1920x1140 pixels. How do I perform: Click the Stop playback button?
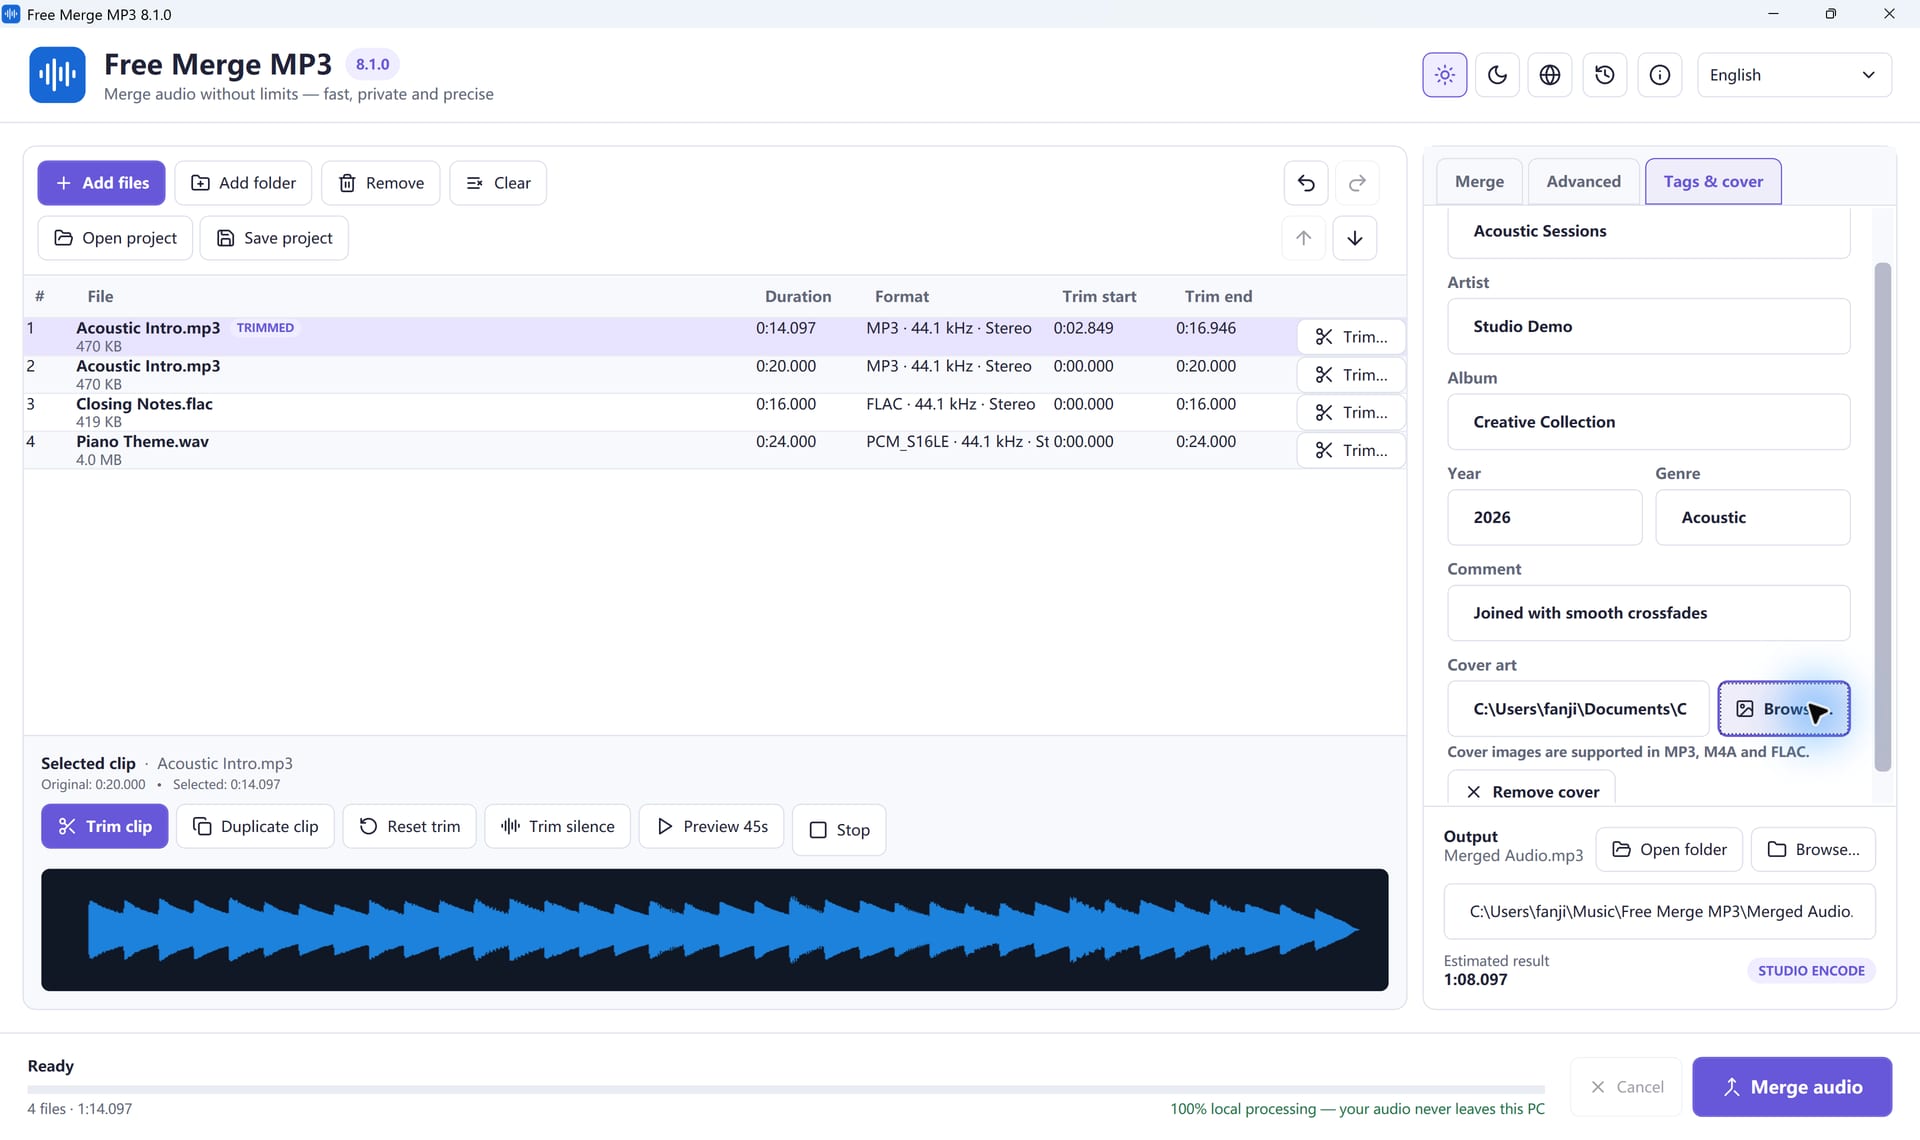(x=839, y=830)
